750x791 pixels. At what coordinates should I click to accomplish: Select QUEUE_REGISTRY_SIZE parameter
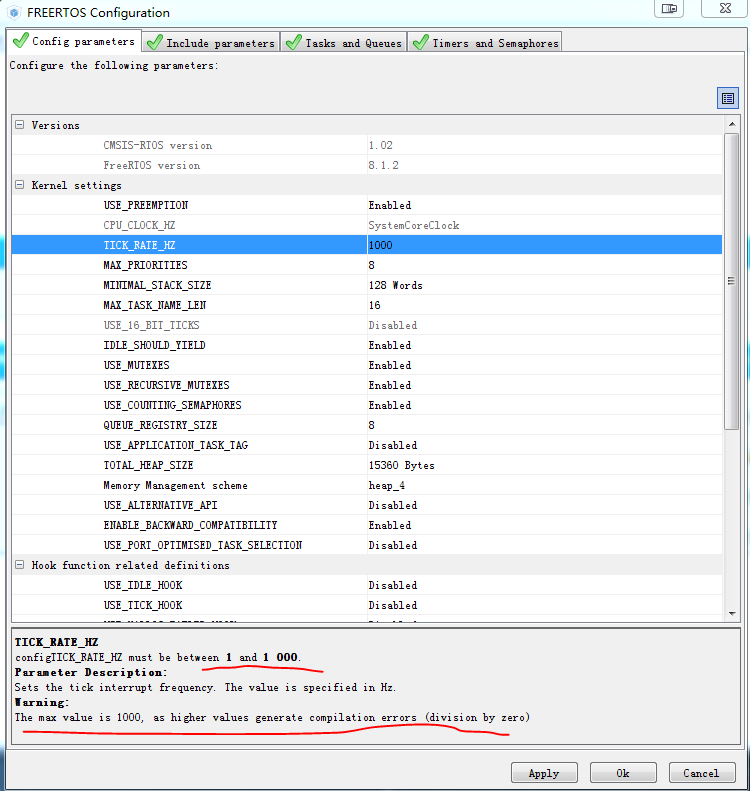point(160,425)
